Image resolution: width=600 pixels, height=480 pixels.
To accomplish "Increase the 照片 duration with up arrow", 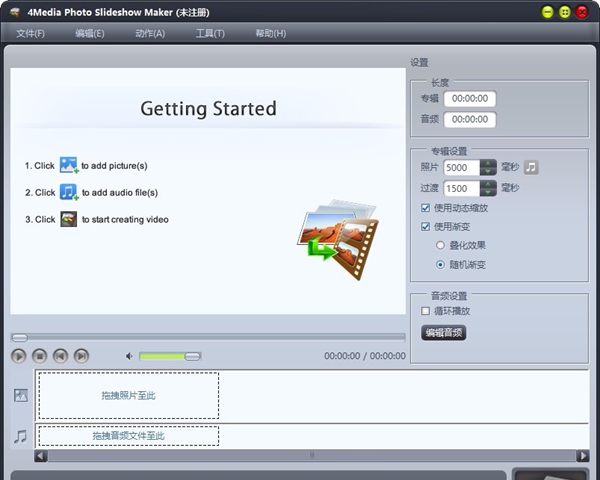I will (x=488, y=163).
